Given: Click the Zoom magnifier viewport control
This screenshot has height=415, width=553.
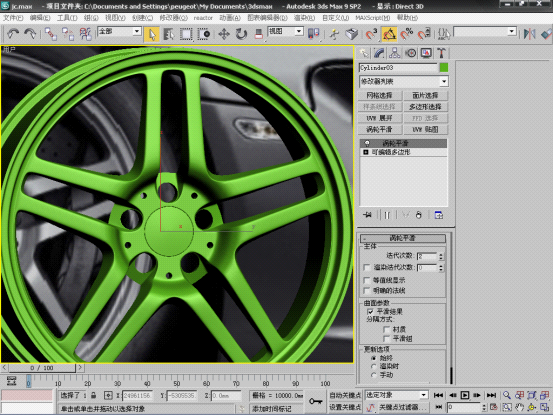Looking at the screenshot, I should (507, 395).
